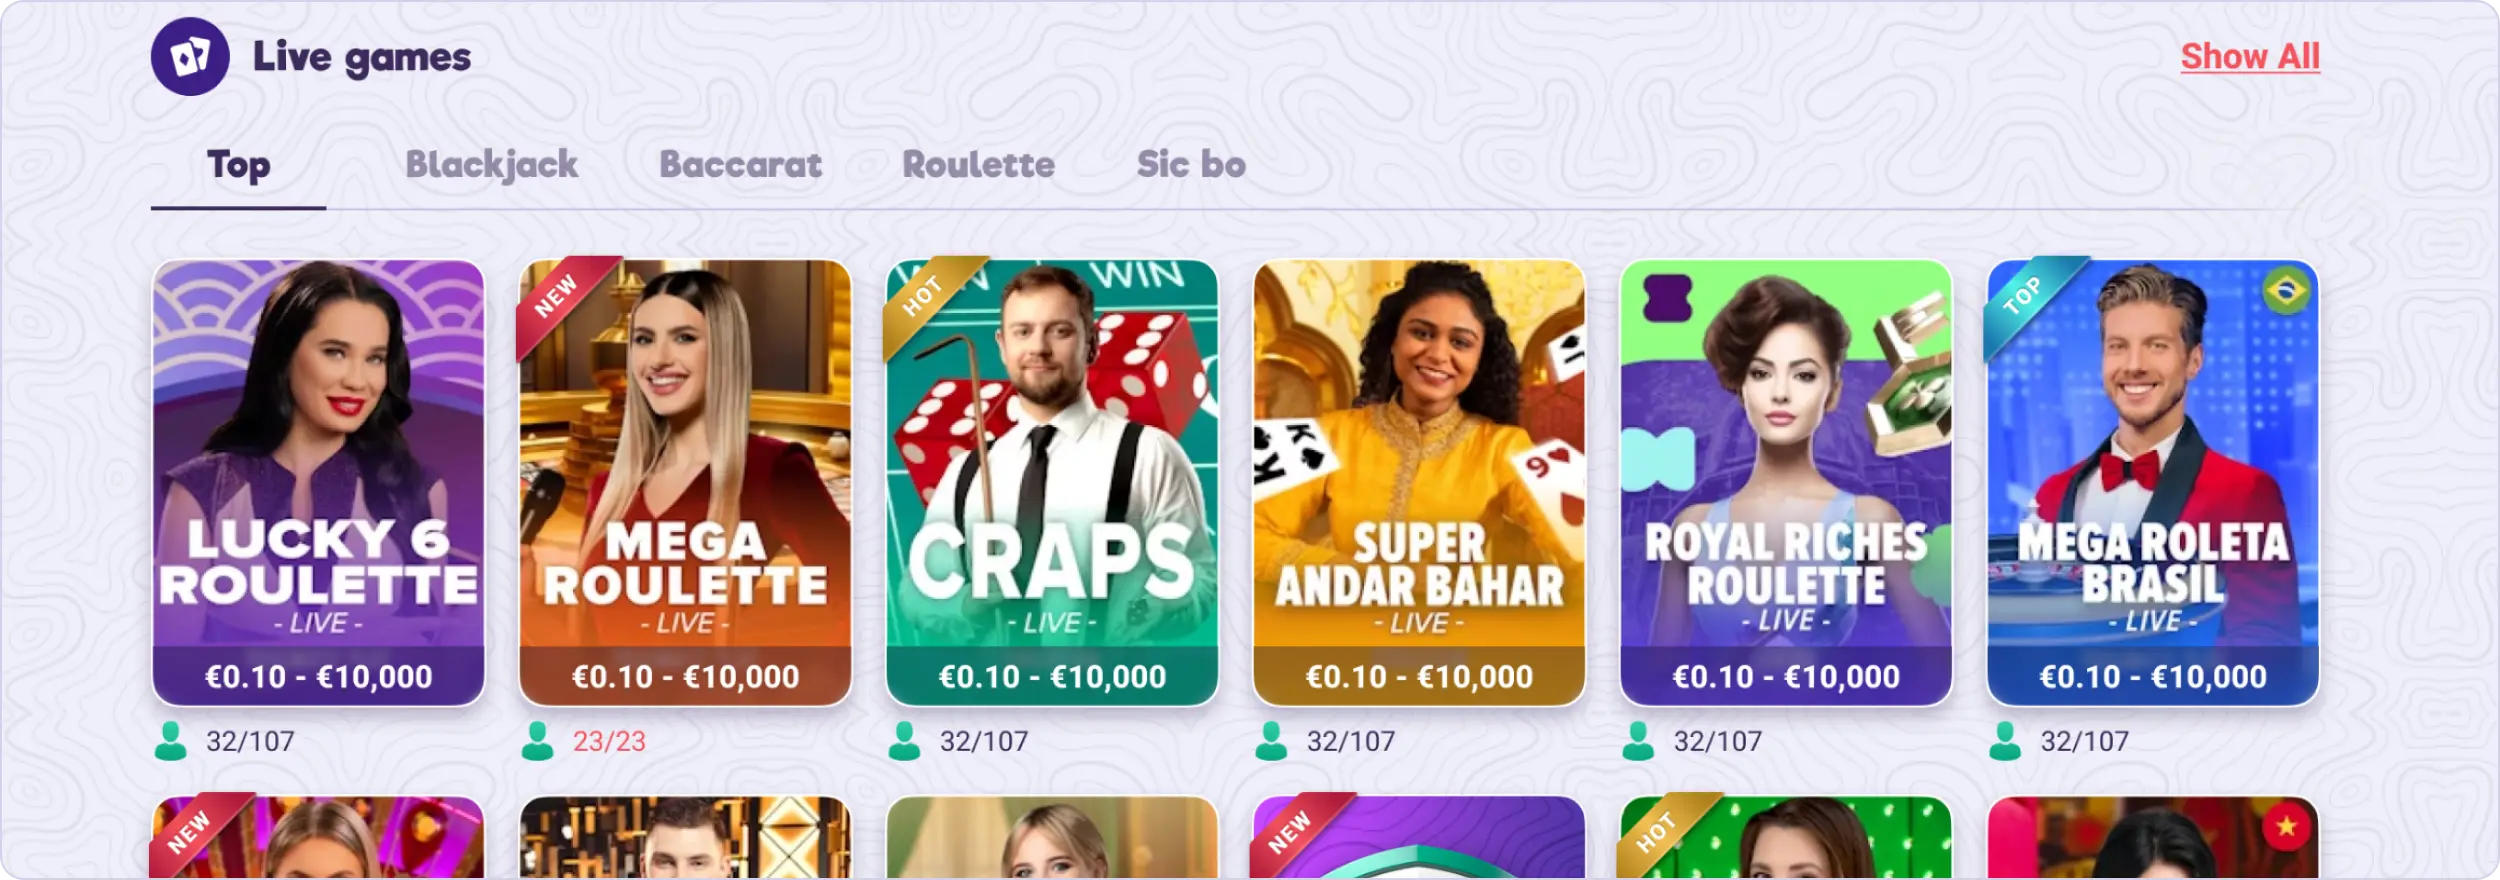Click the Live games cards icon
Viewport: 2500px width, 880px height.
point(190,56)
